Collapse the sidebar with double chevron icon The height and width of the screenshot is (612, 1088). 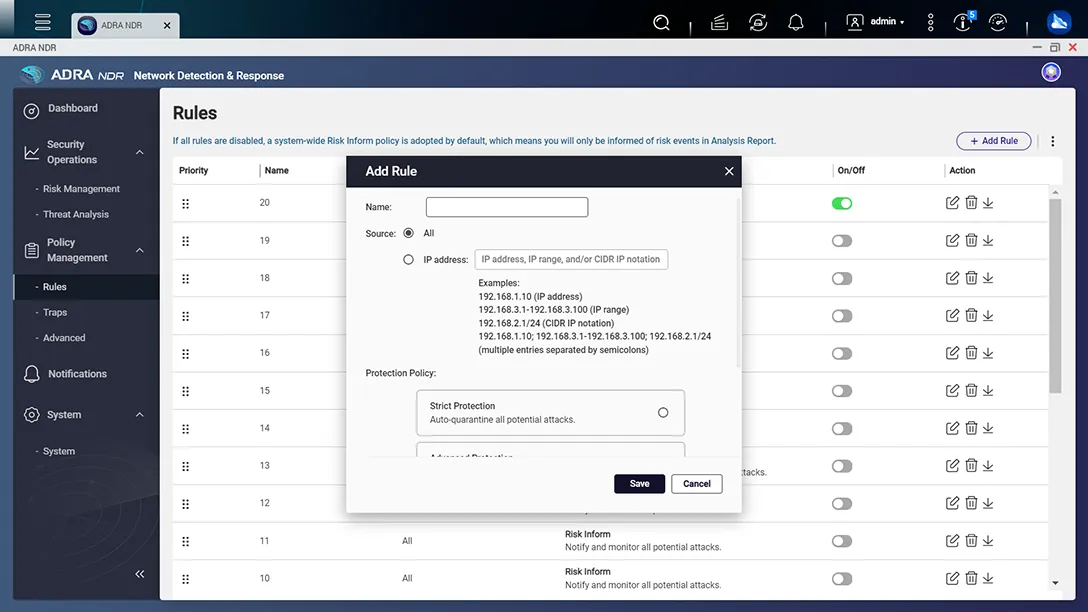(x=139, y=573)
